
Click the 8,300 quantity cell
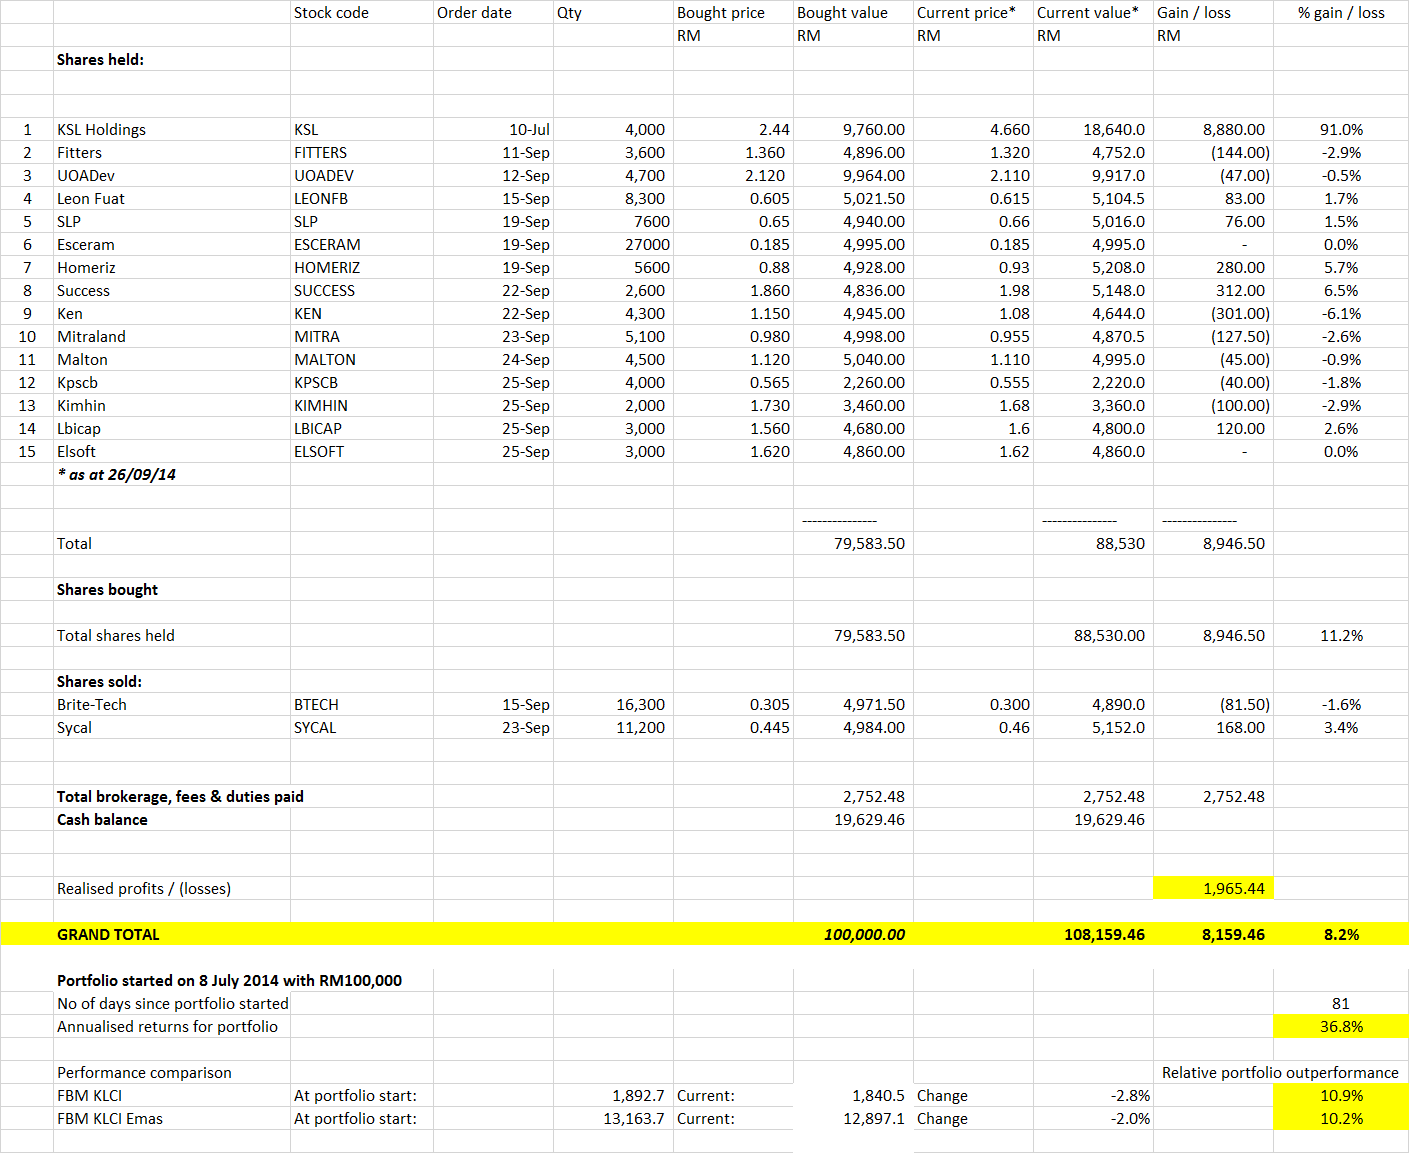pos(613,198)
